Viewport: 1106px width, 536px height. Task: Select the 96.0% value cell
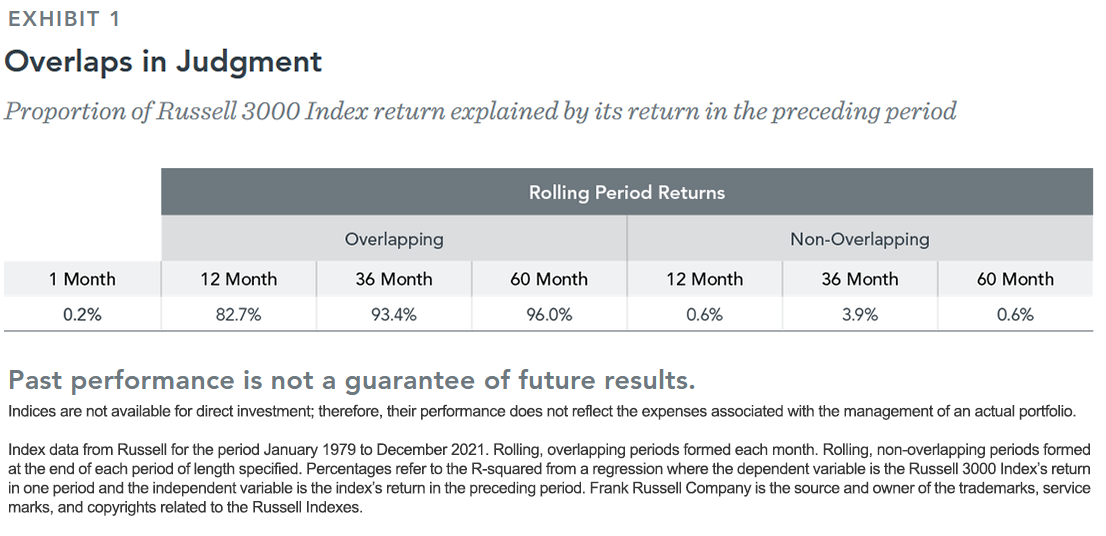coord(549,315)
